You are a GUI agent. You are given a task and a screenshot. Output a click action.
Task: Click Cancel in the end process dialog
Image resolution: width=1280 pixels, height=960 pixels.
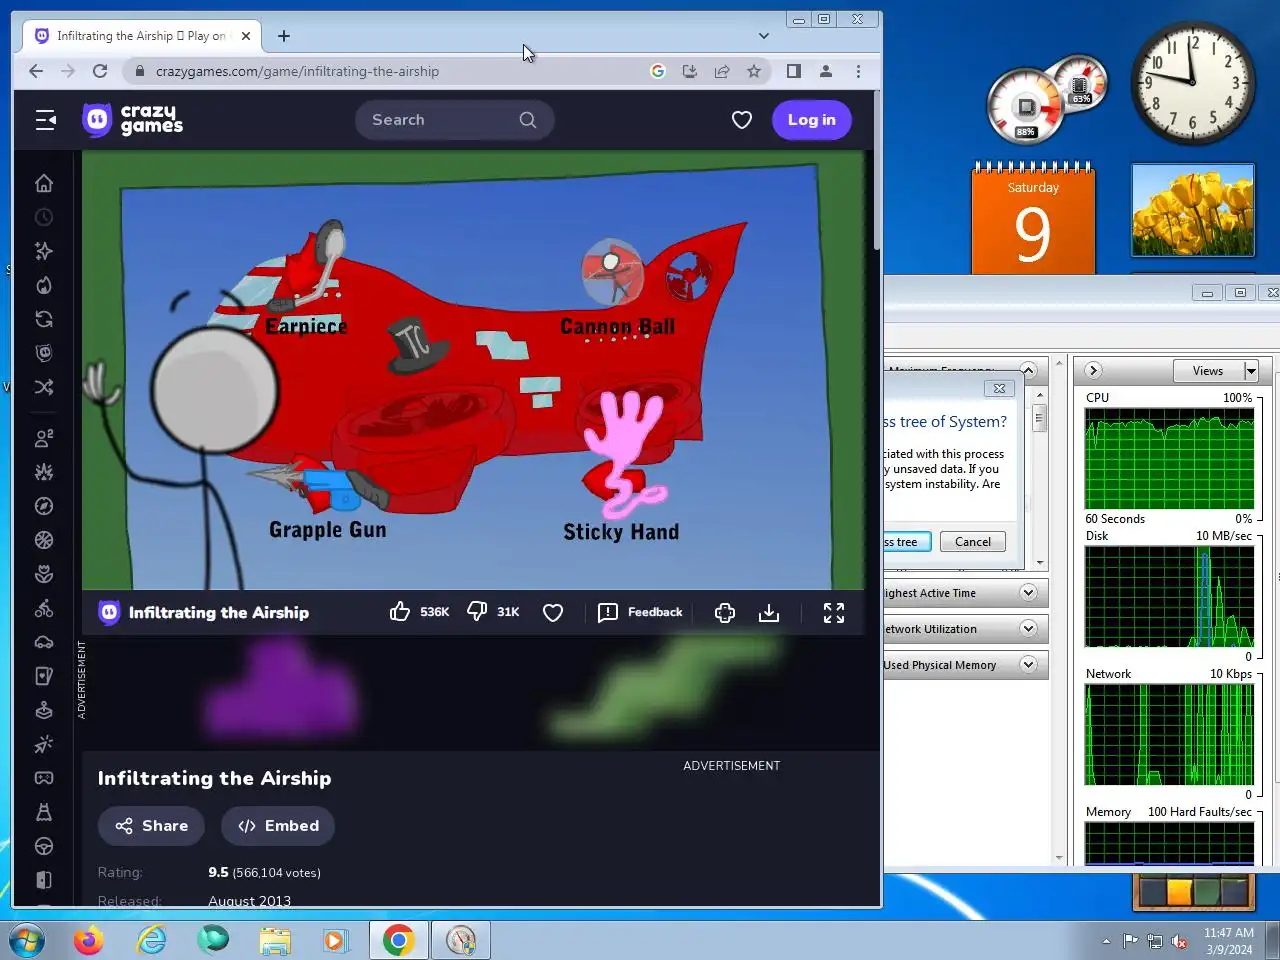coord(973,542)
